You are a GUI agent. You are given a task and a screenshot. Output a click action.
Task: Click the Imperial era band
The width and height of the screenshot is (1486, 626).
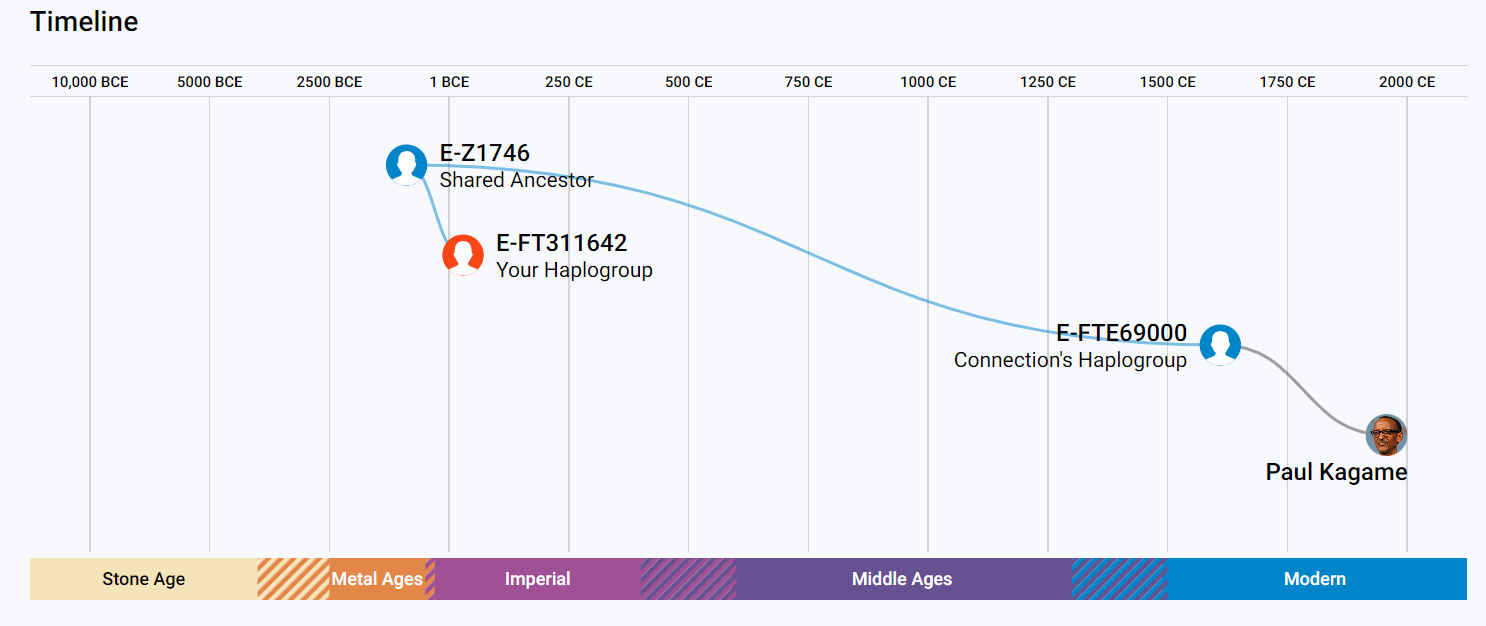coord(538,579)
